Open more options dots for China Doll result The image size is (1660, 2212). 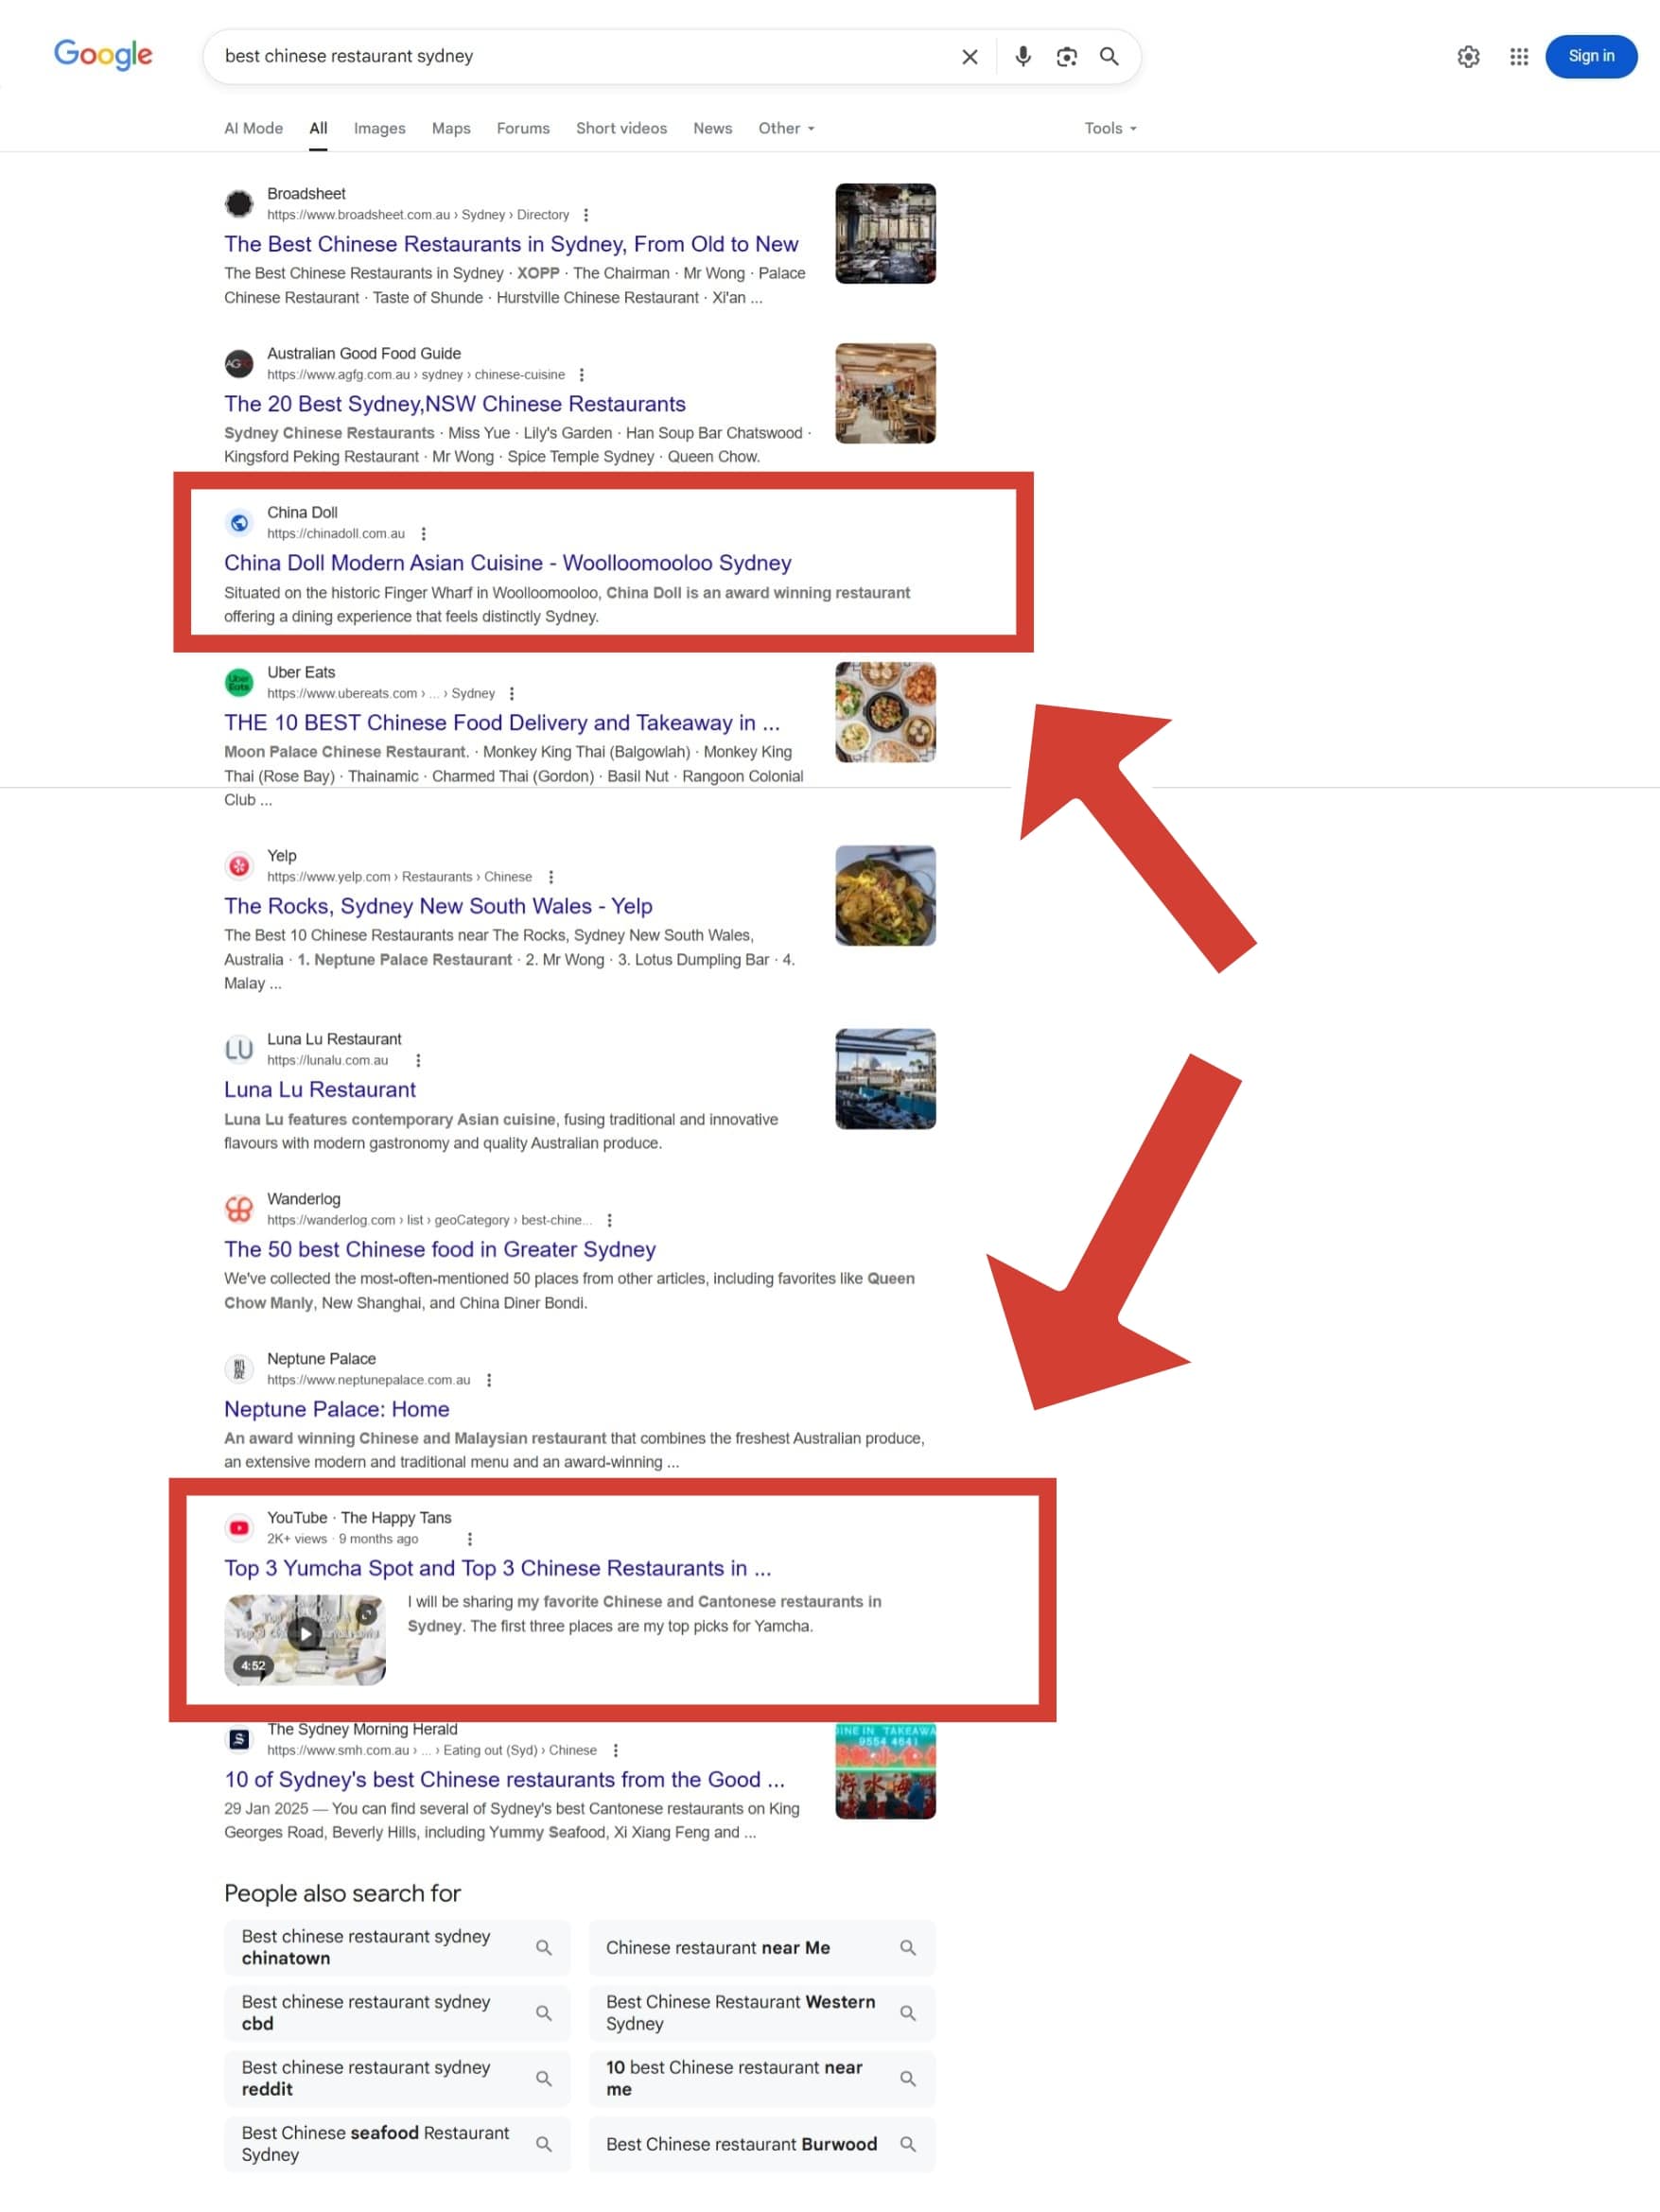click(x=424, y=534)
